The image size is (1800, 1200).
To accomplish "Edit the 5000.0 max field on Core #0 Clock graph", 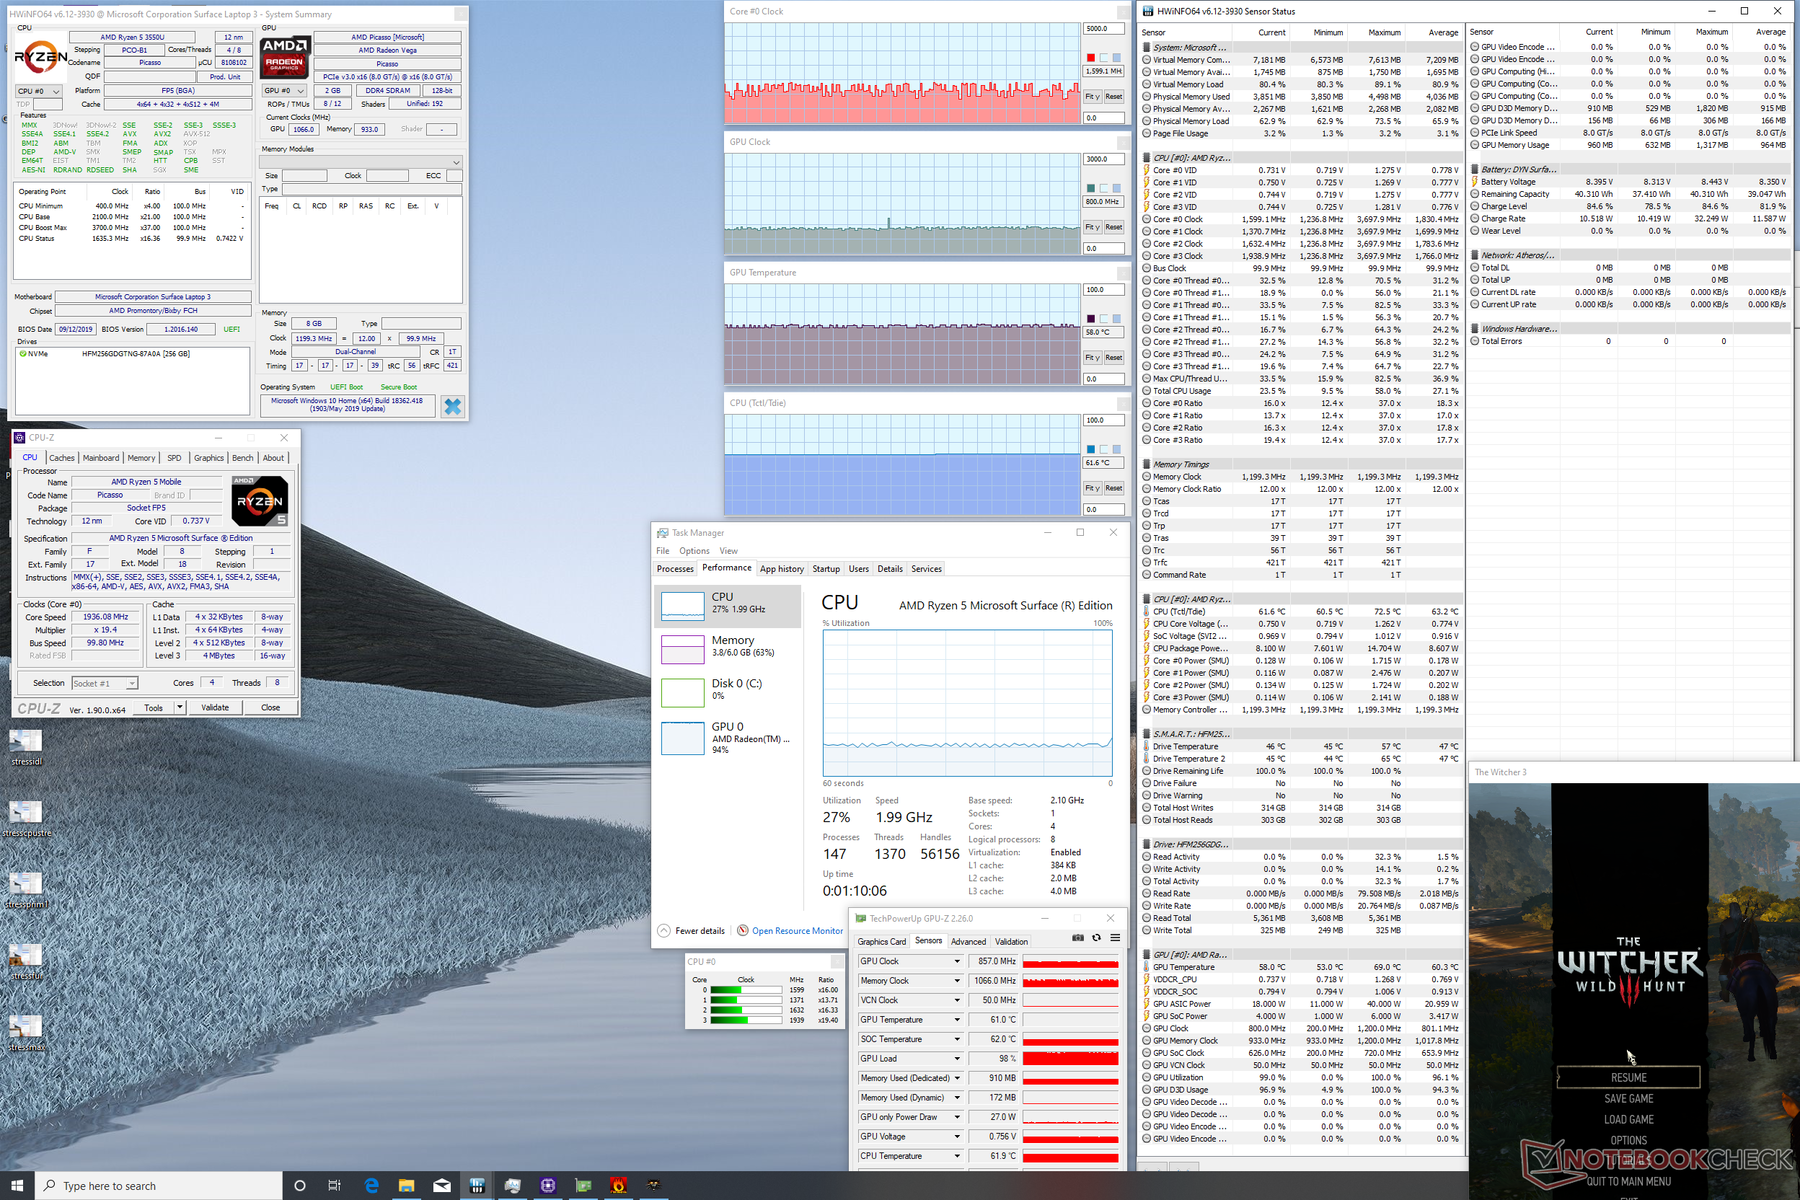I will point(1103,29).
